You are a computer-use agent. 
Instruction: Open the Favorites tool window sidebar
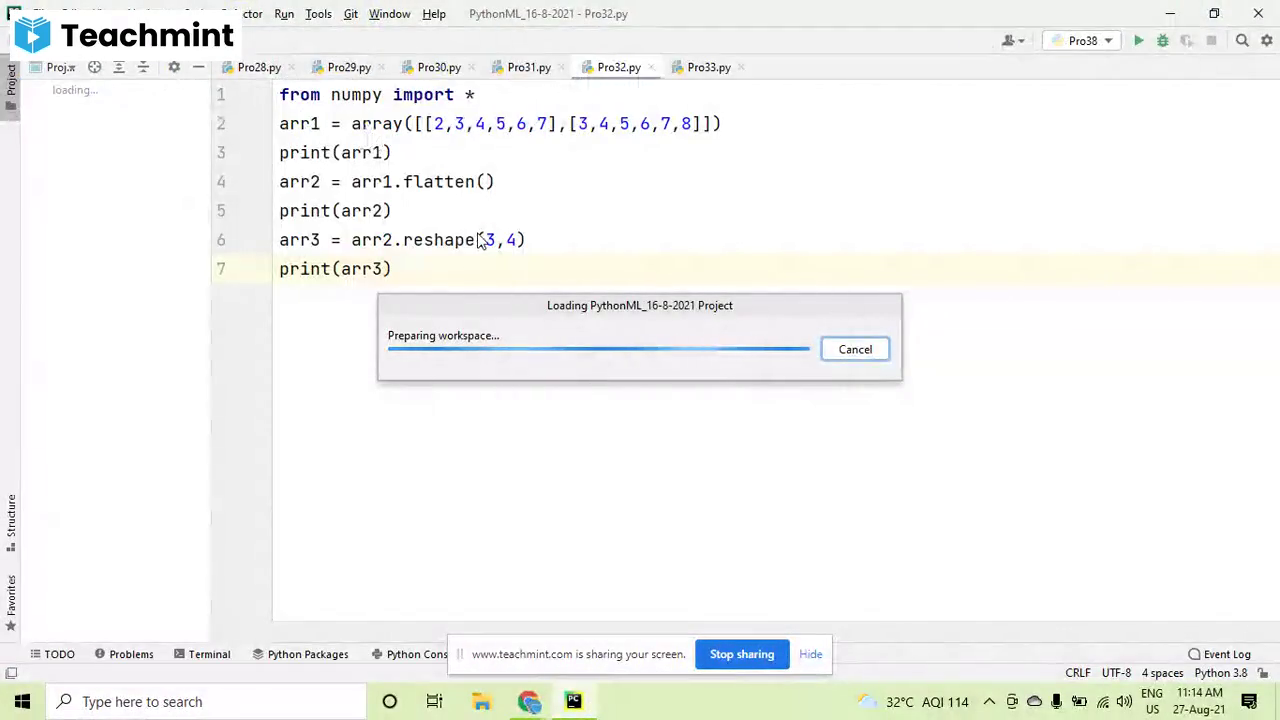[x=11, y=603]
